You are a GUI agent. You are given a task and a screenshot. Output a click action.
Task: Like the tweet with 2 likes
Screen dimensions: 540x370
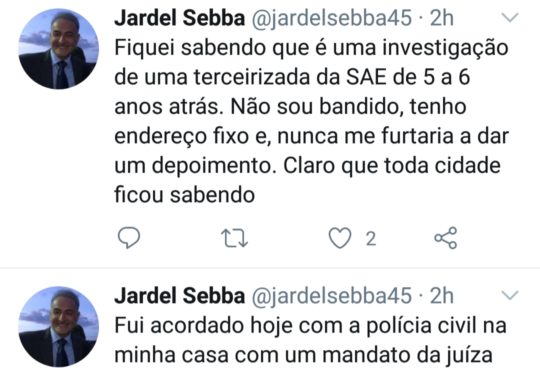click(340, 238)
